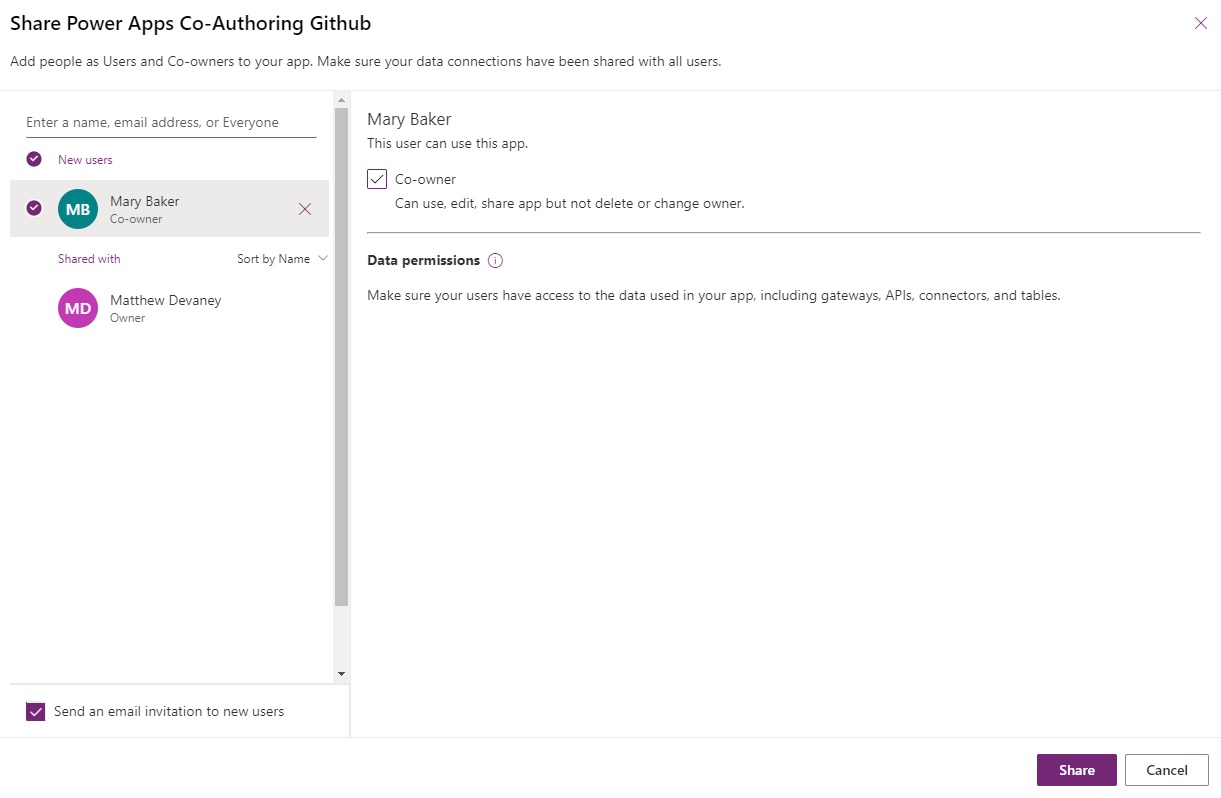Image resolution: width=1221 pixels, height=798 pixels.
Task: Open the Data permissions info icon
Action: (x=495, y=260)
